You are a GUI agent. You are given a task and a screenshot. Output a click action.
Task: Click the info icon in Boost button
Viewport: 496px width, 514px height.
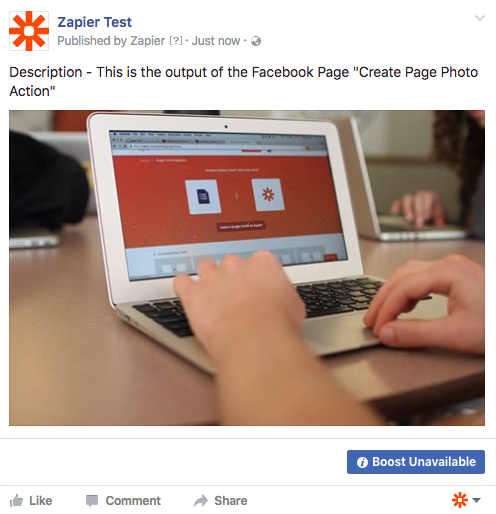pyautogui.click(x=362, y=462)
